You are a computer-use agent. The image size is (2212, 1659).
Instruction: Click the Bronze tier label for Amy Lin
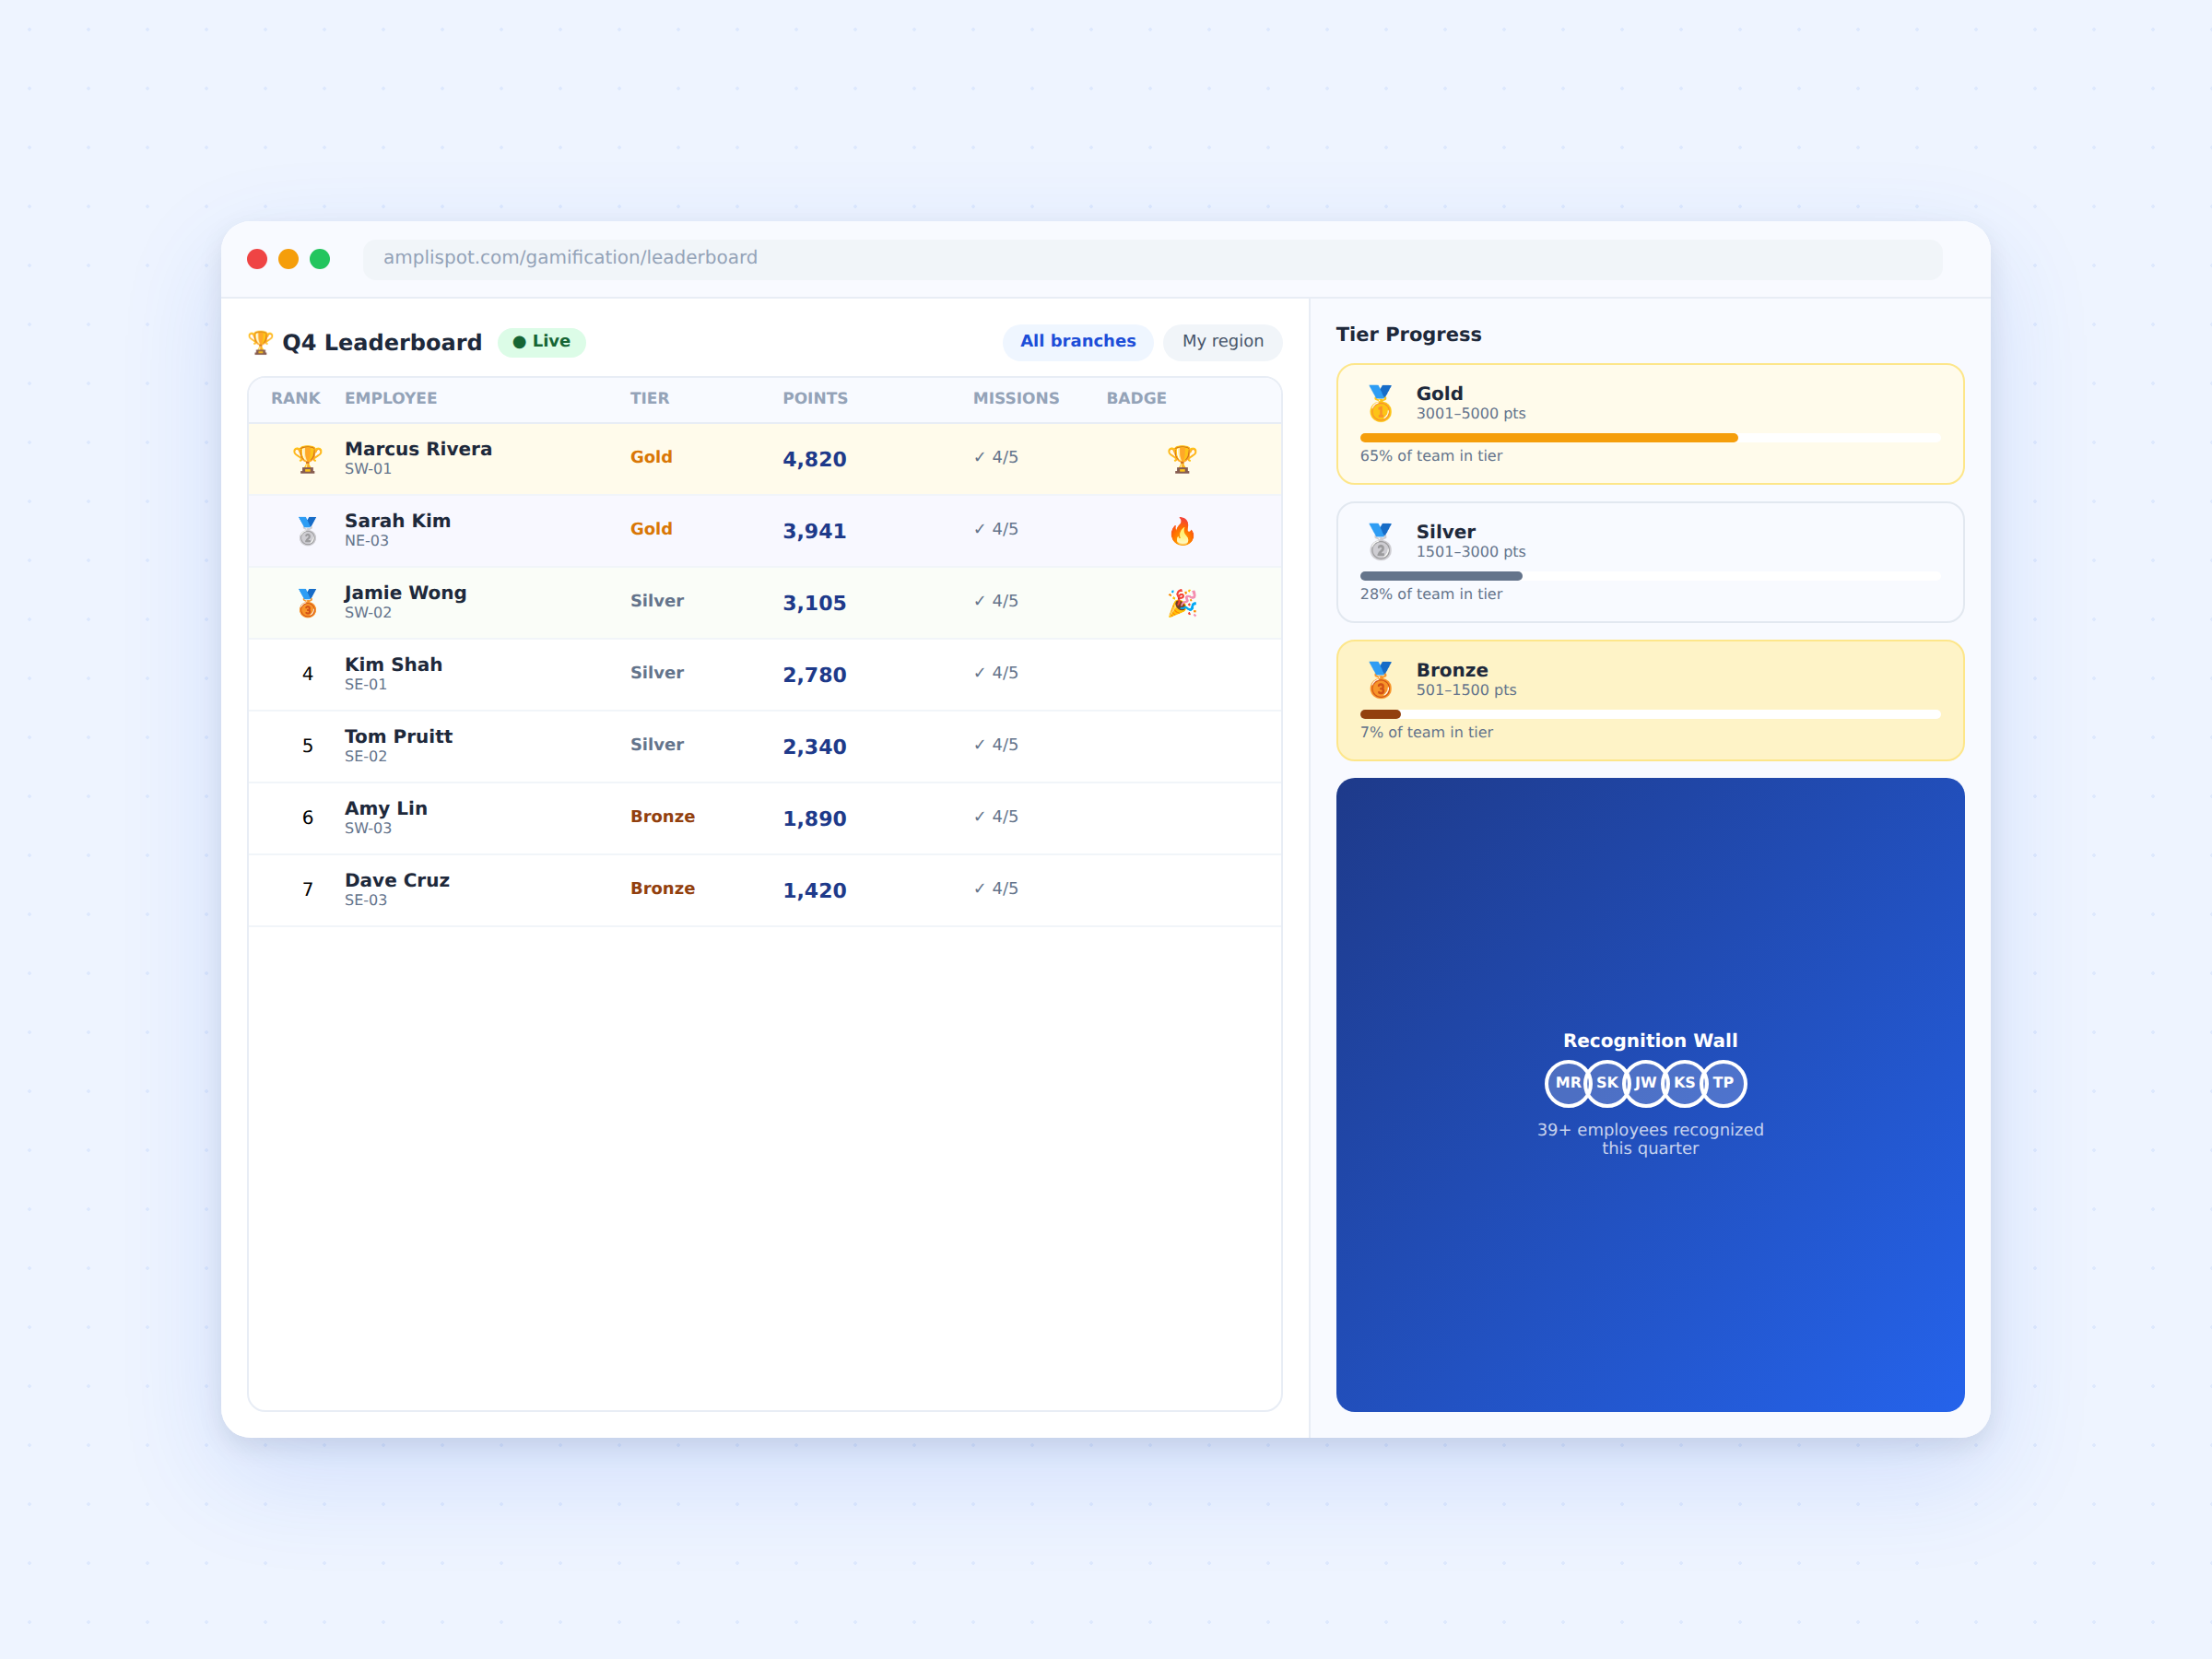click(x=662, y=817)
